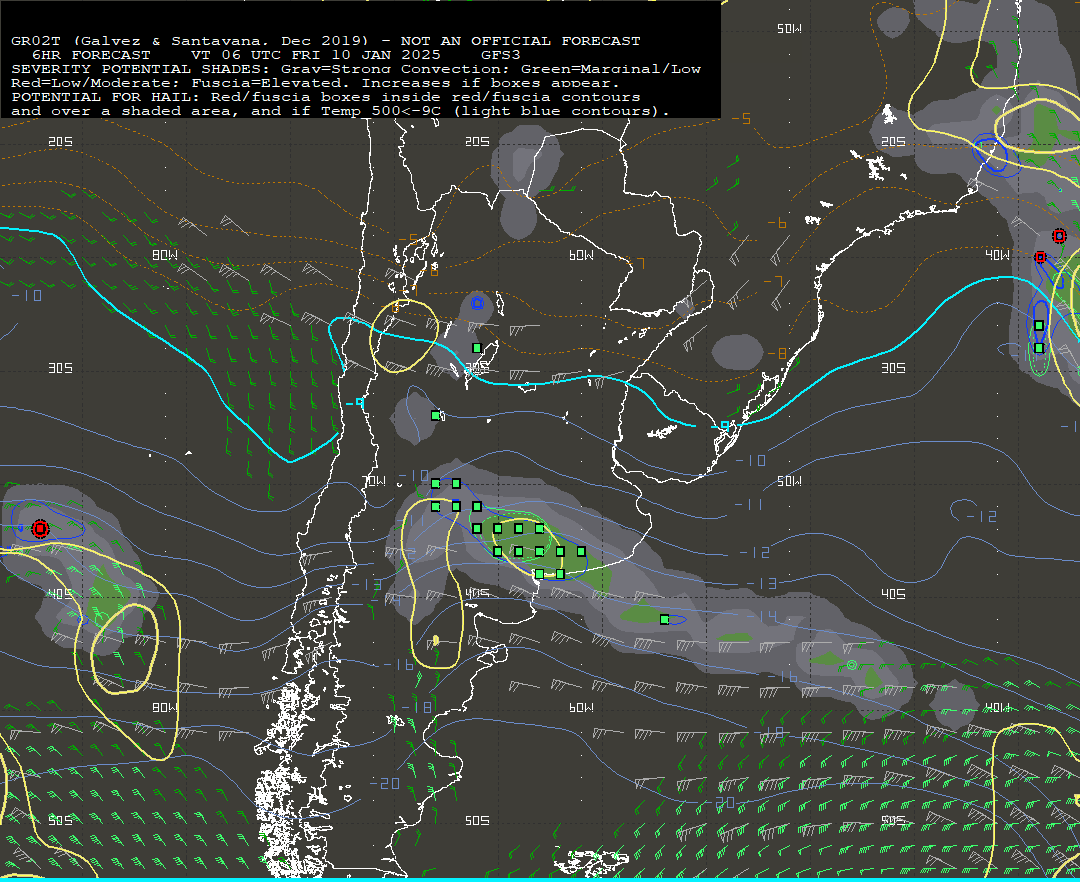Viewport: 1080px width, 882px height.
Task: Select the '6HR FORECAST' text
Action: coord(91,55)
